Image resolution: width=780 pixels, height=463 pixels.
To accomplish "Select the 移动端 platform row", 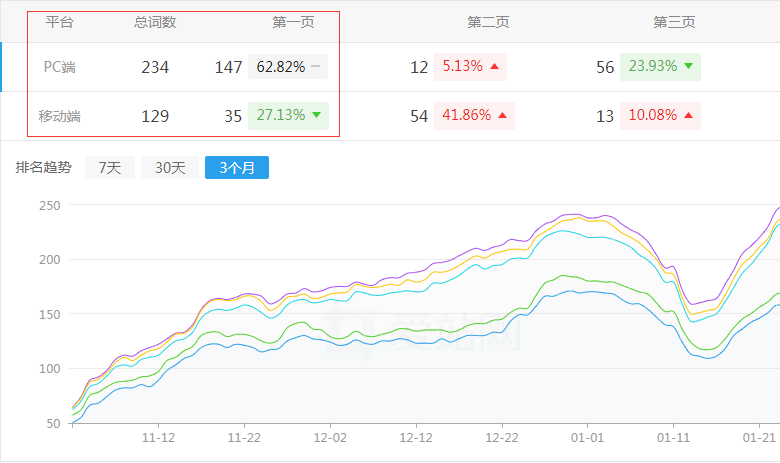I will 60,116.
